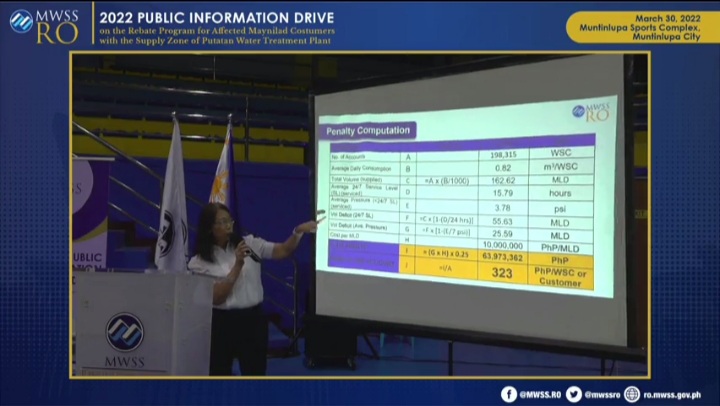Click the 323 result value cell
Image resolution: width=720 pixels, height=406 pixels.
pyautogui.click(x=502, y=273)
